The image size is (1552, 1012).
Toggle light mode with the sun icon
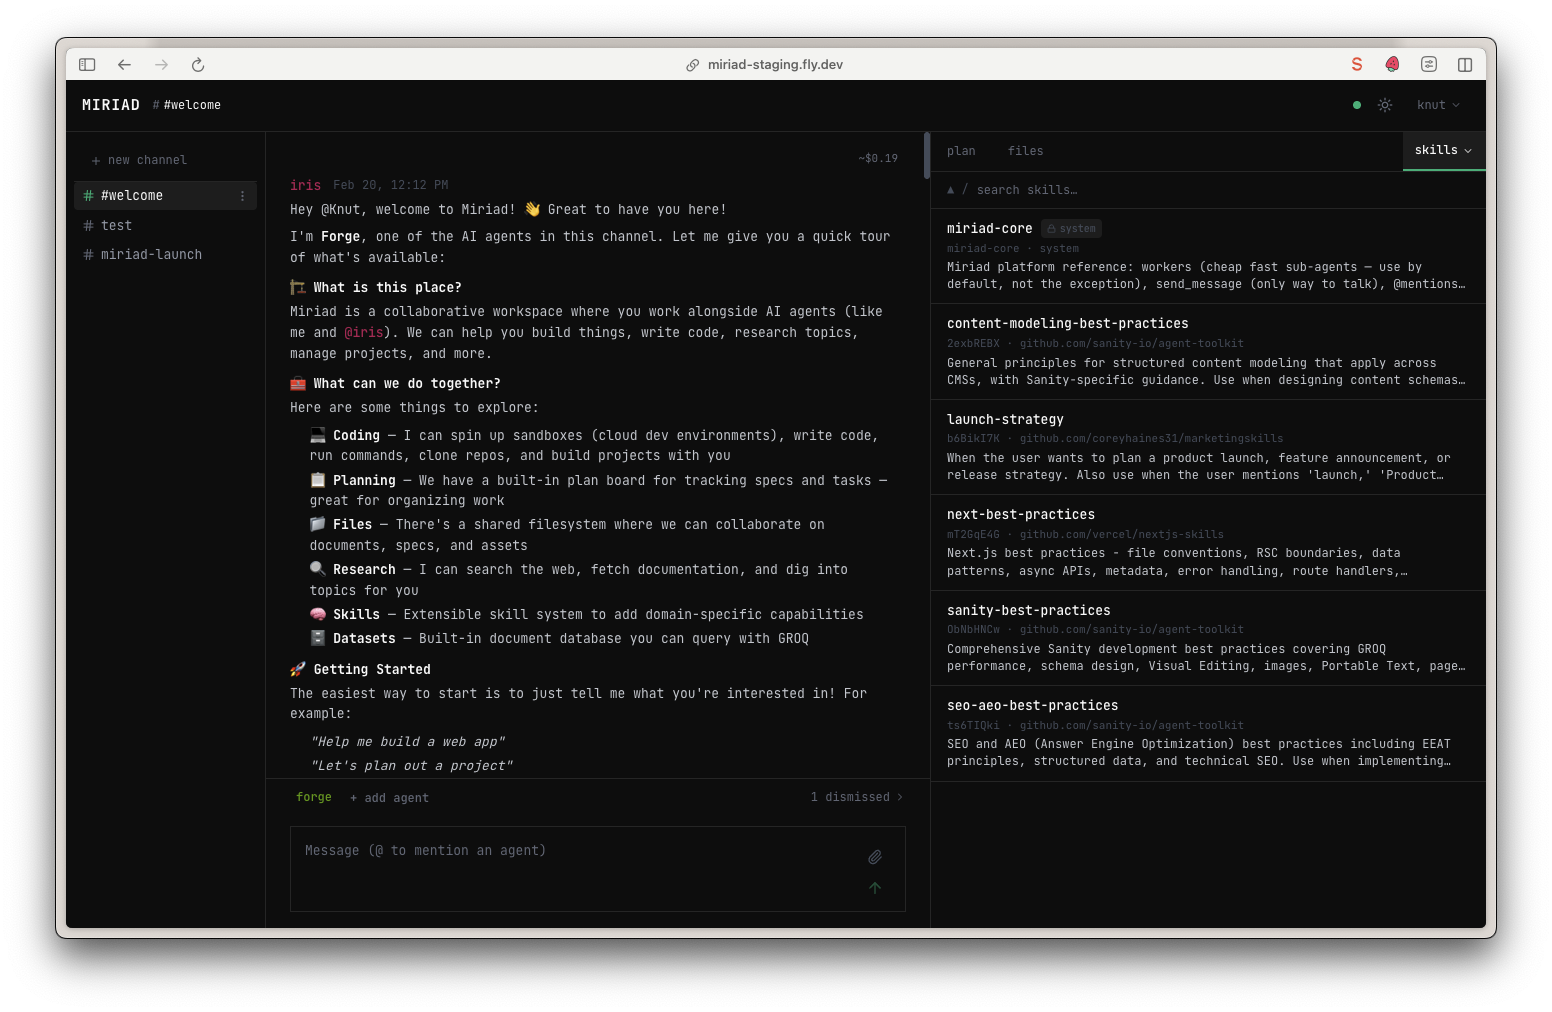click(1385, 104)
